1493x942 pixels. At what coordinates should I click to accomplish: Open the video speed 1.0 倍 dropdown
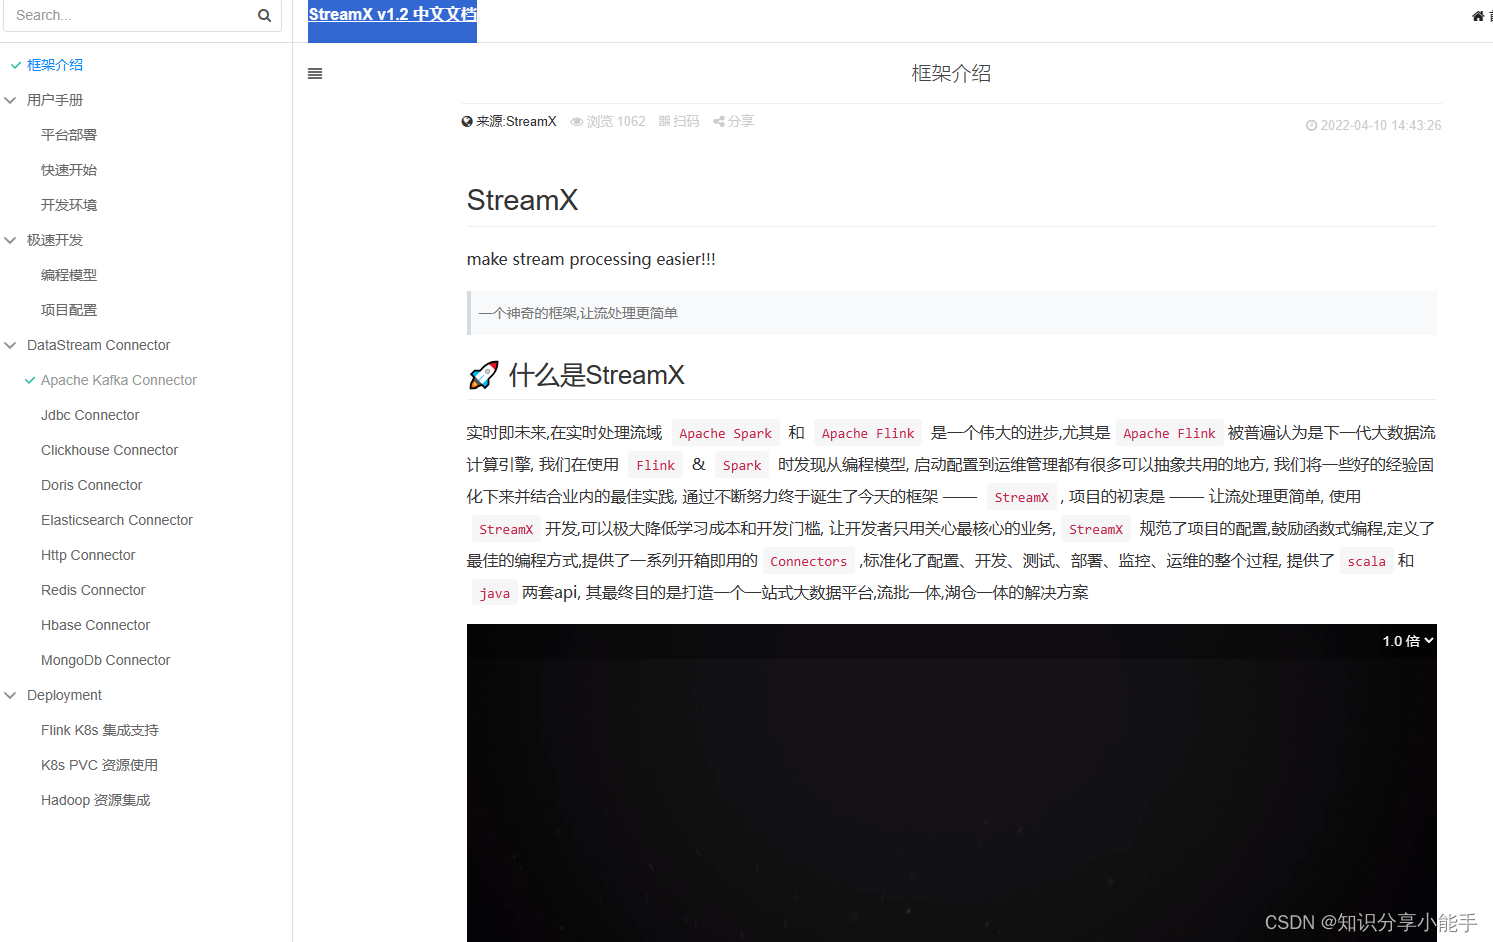pyautogui.click(x=1408, y=641)
